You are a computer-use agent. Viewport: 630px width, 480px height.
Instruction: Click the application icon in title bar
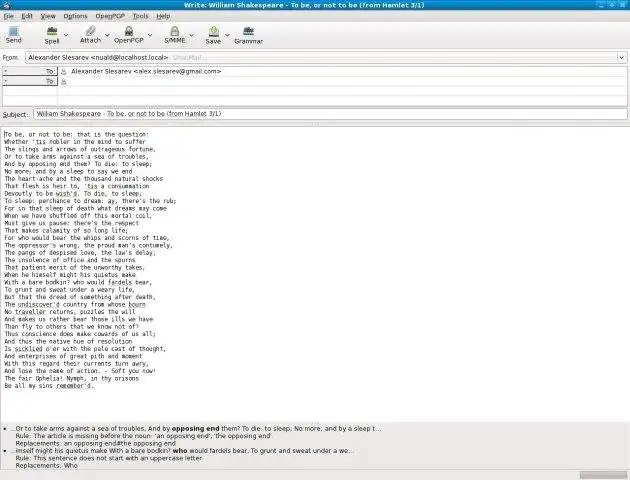click(7, 5)
